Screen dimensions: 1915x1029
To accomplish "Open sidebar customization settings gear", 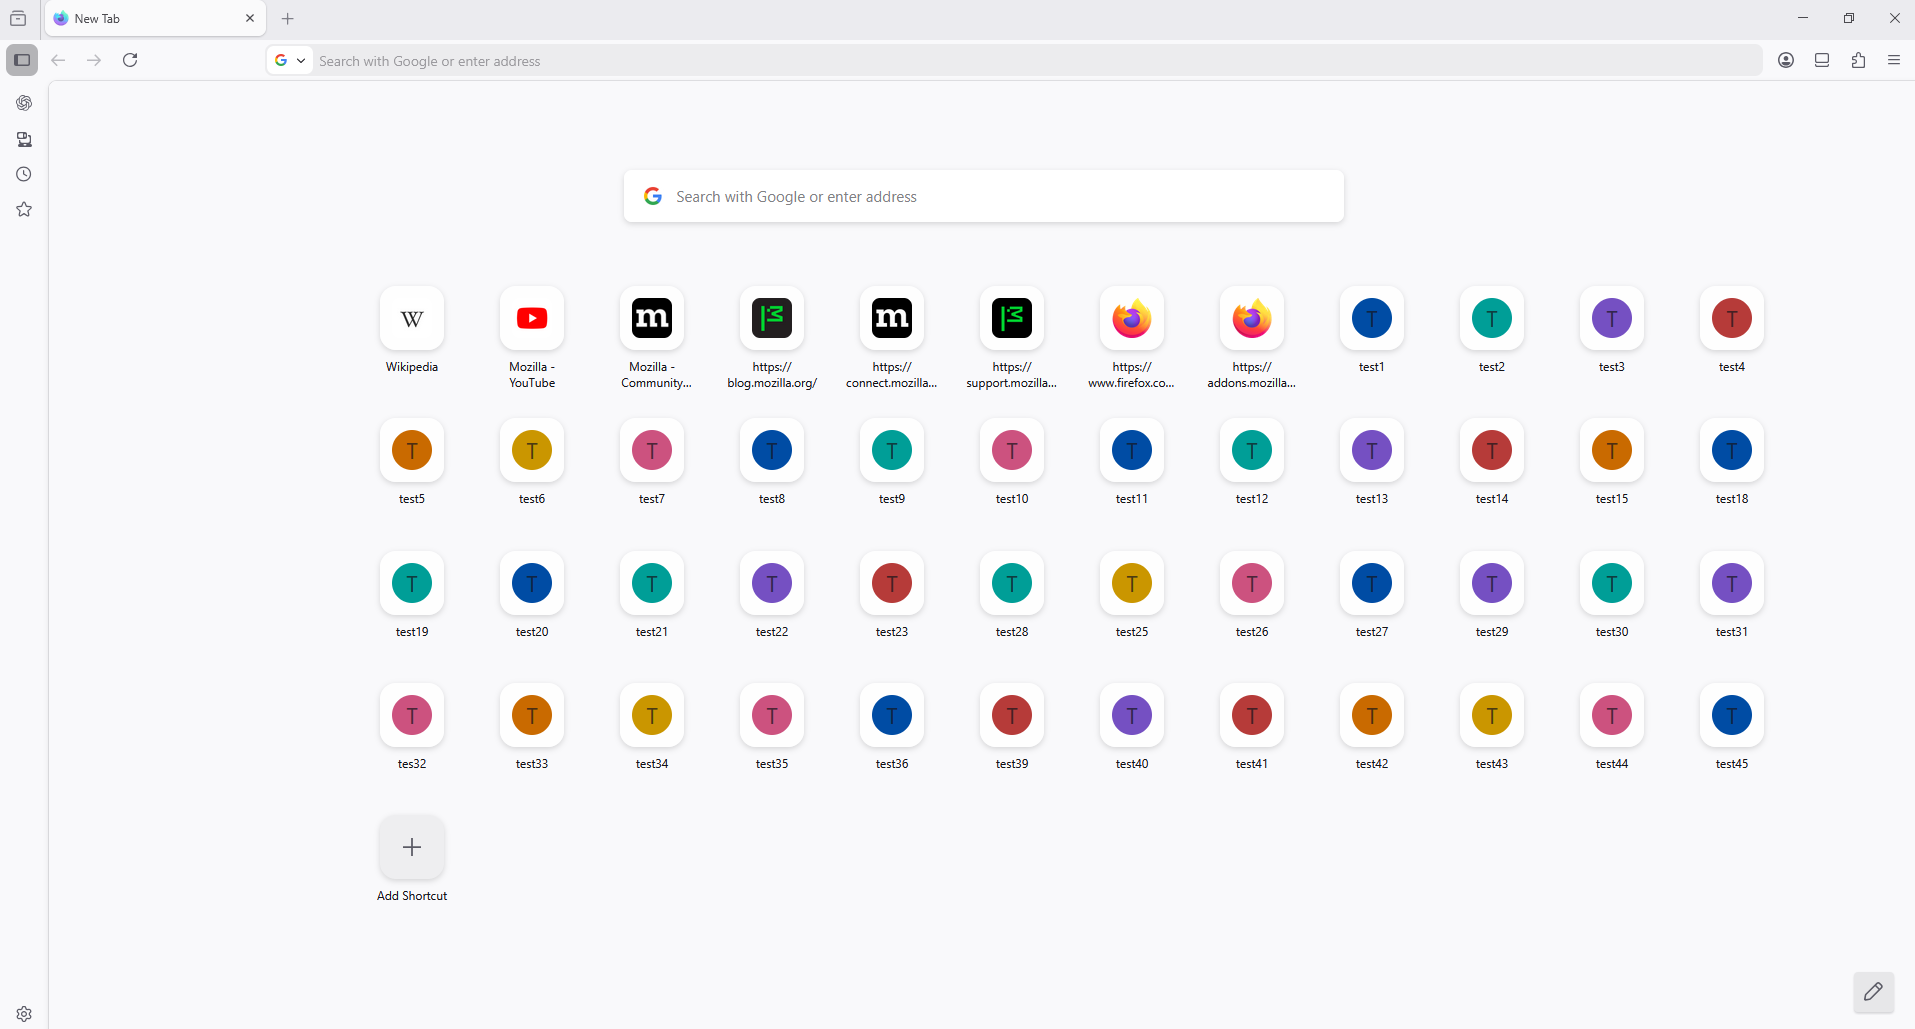I will click(24, 1013).
